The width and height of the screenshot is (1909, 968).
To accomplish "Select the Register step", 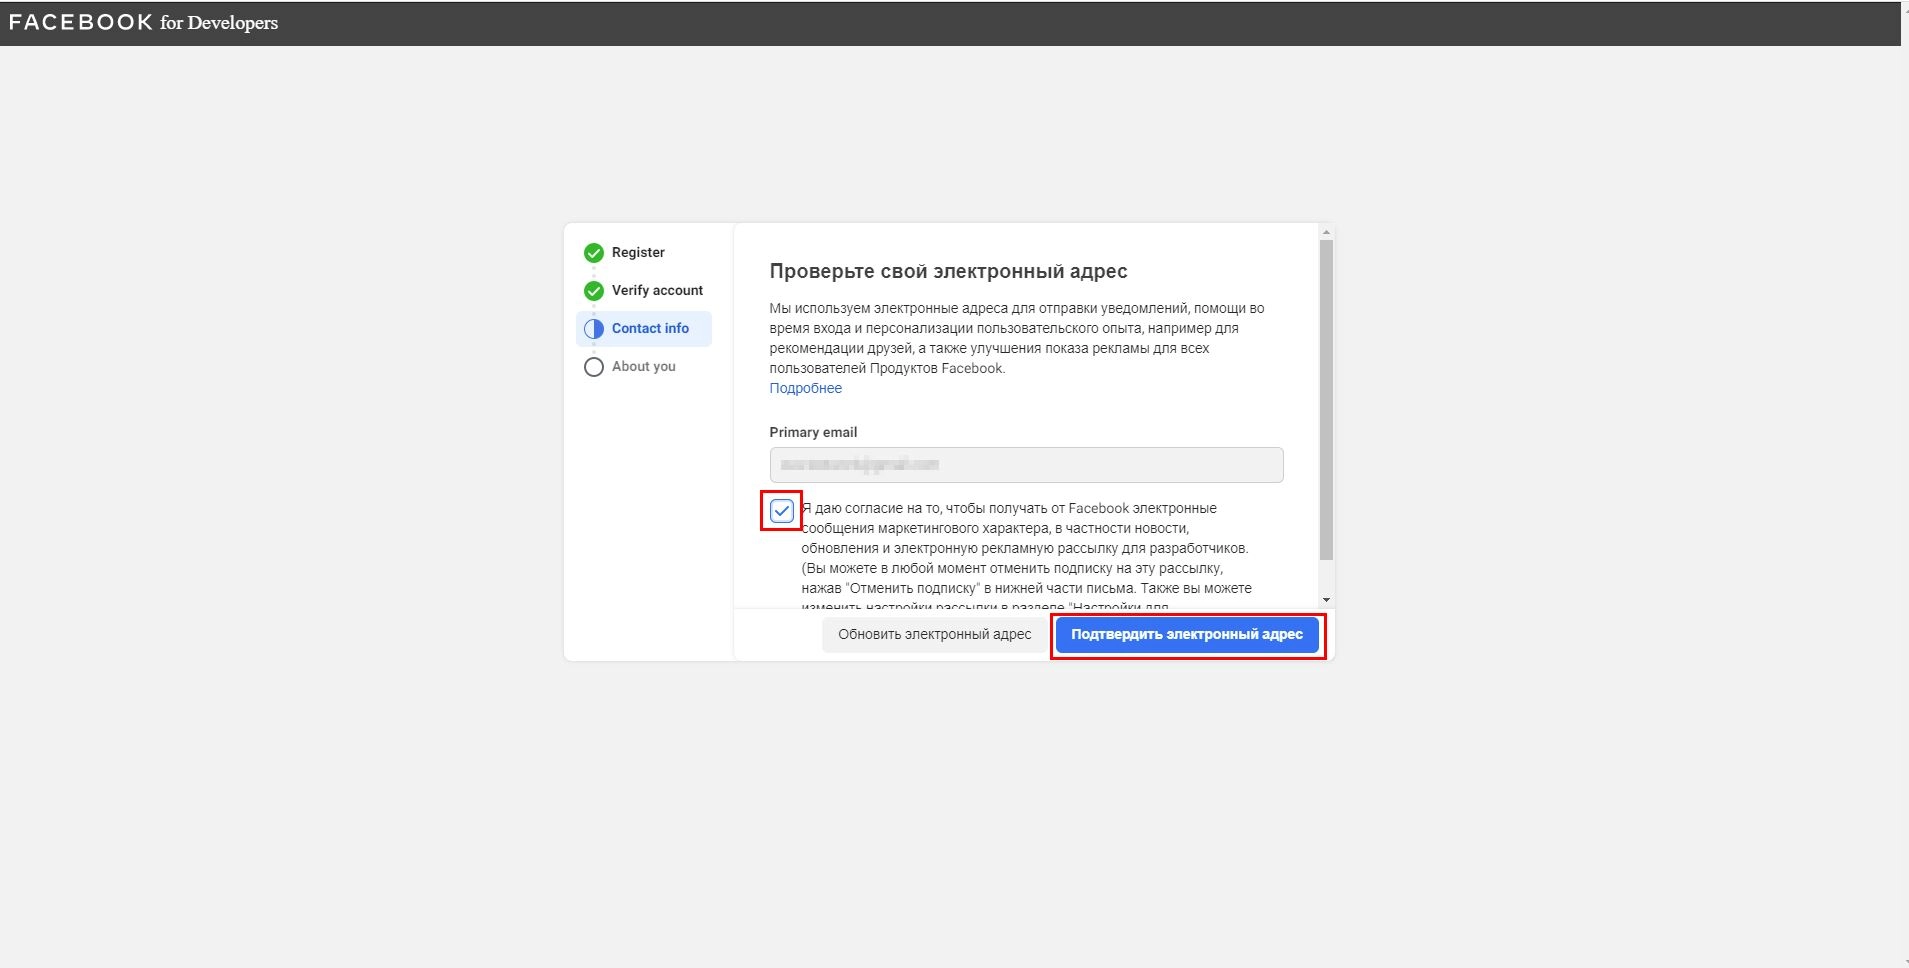I will (x=638, y=252).
